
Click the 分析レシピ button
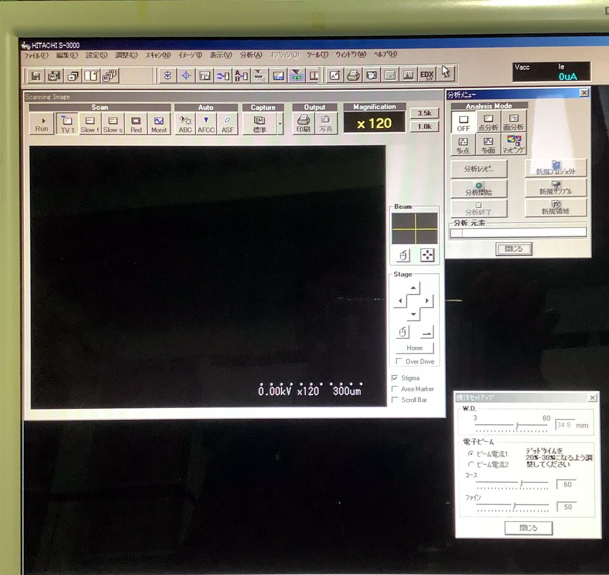(479, 169)
